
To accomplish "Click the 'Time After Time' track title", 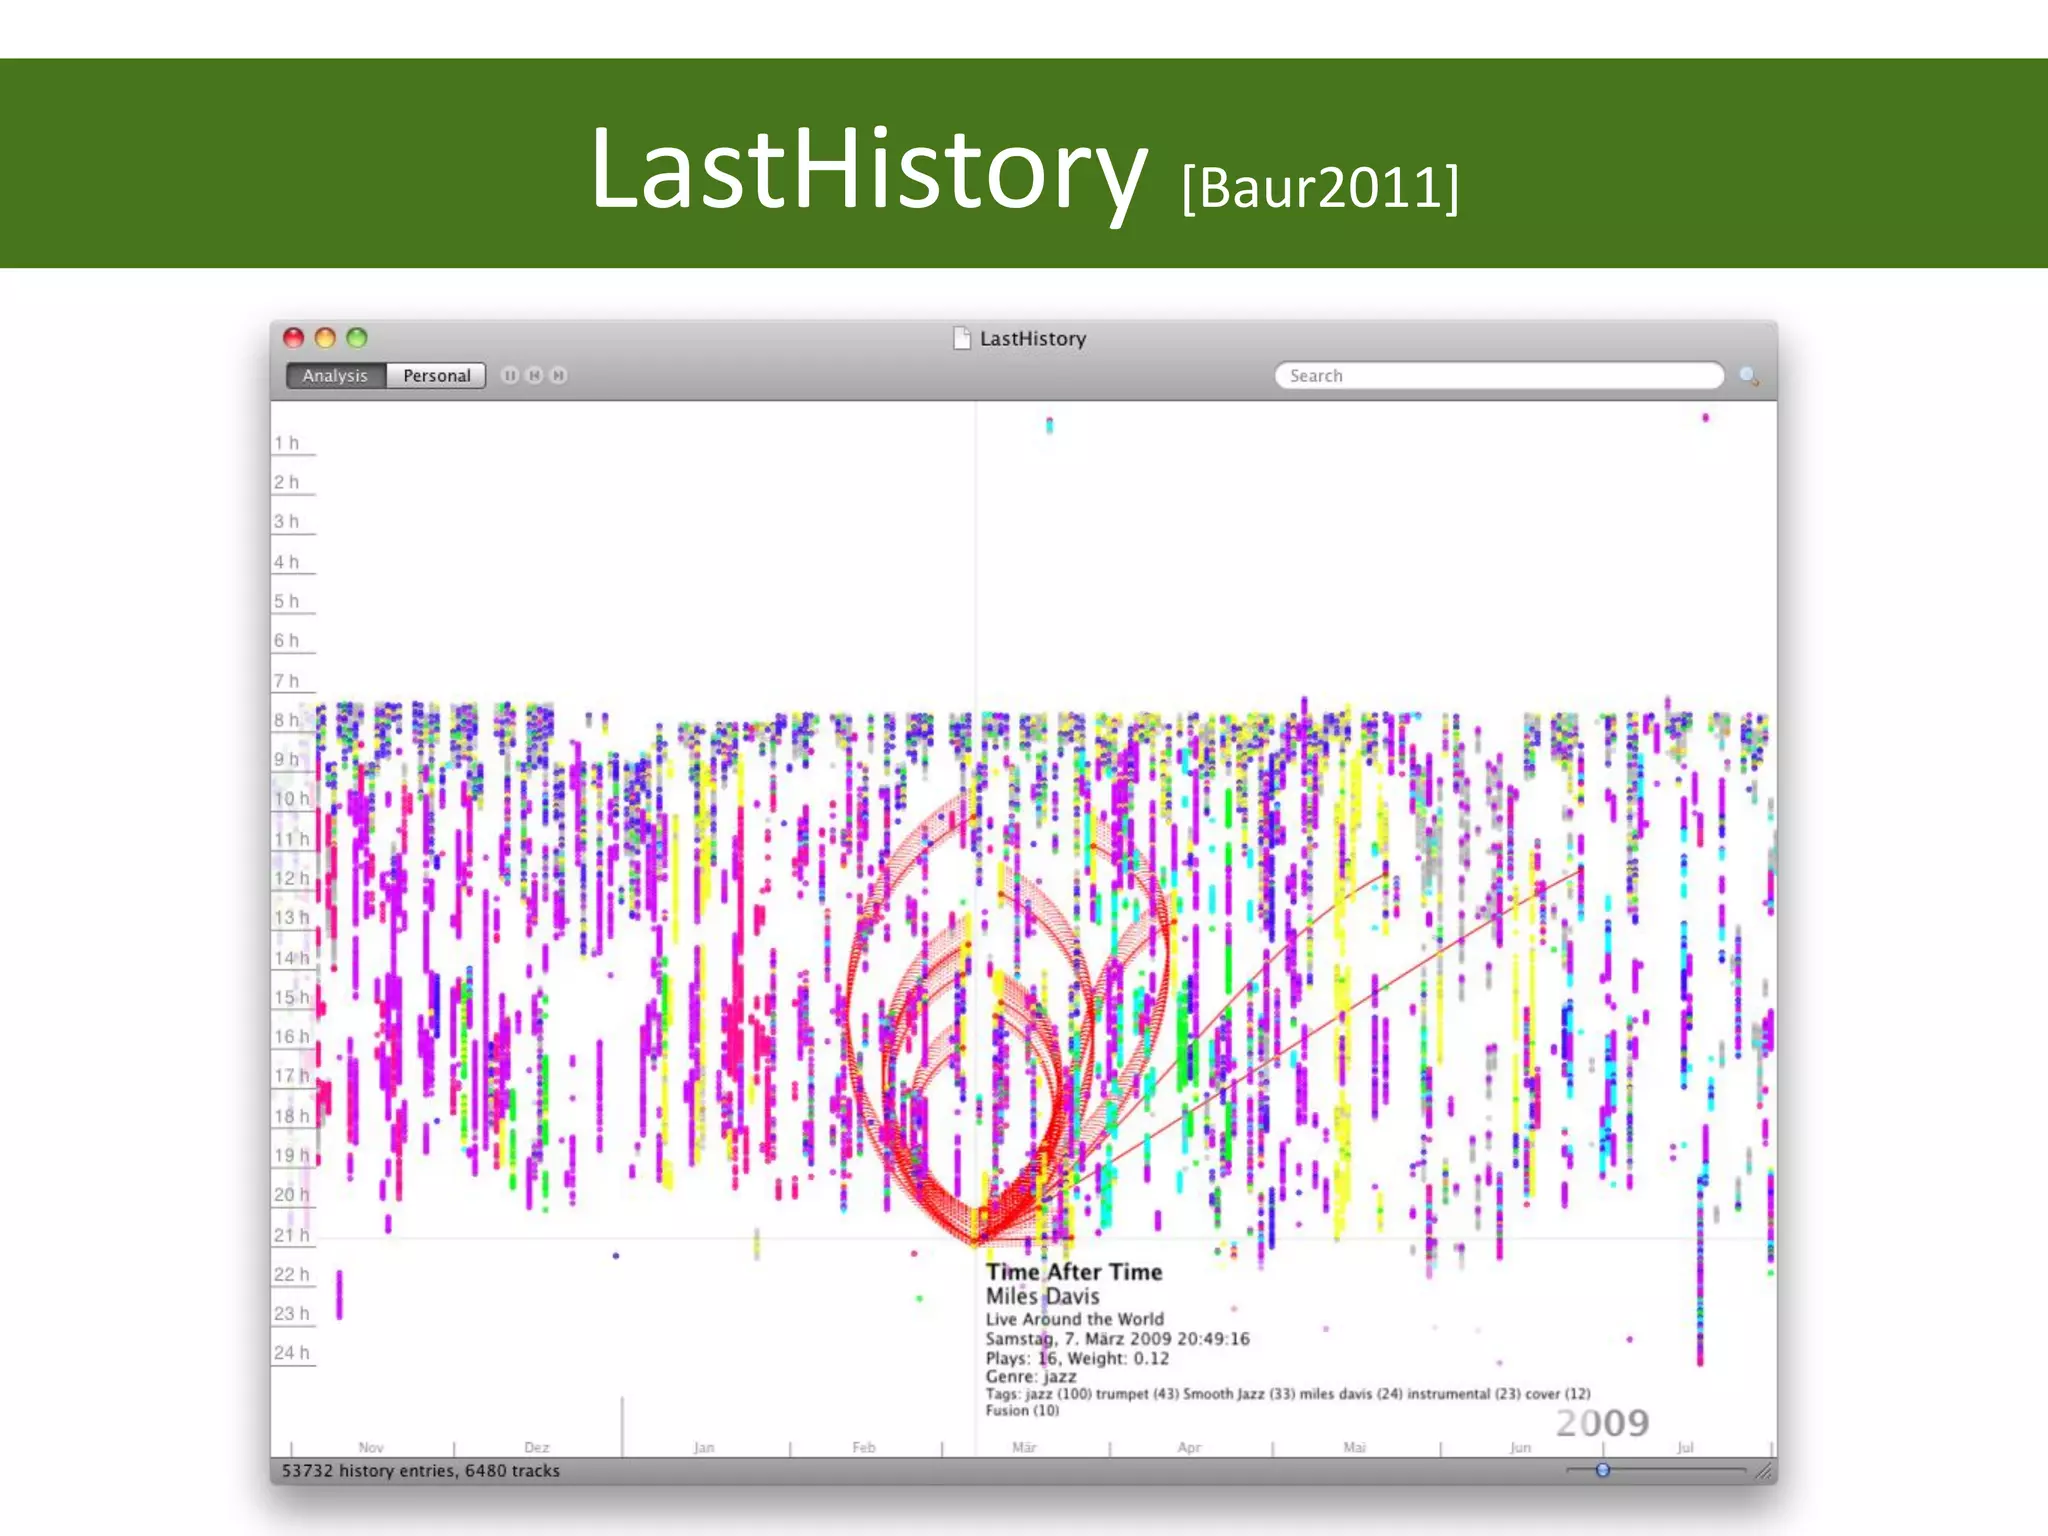I will point(1074,1272).
